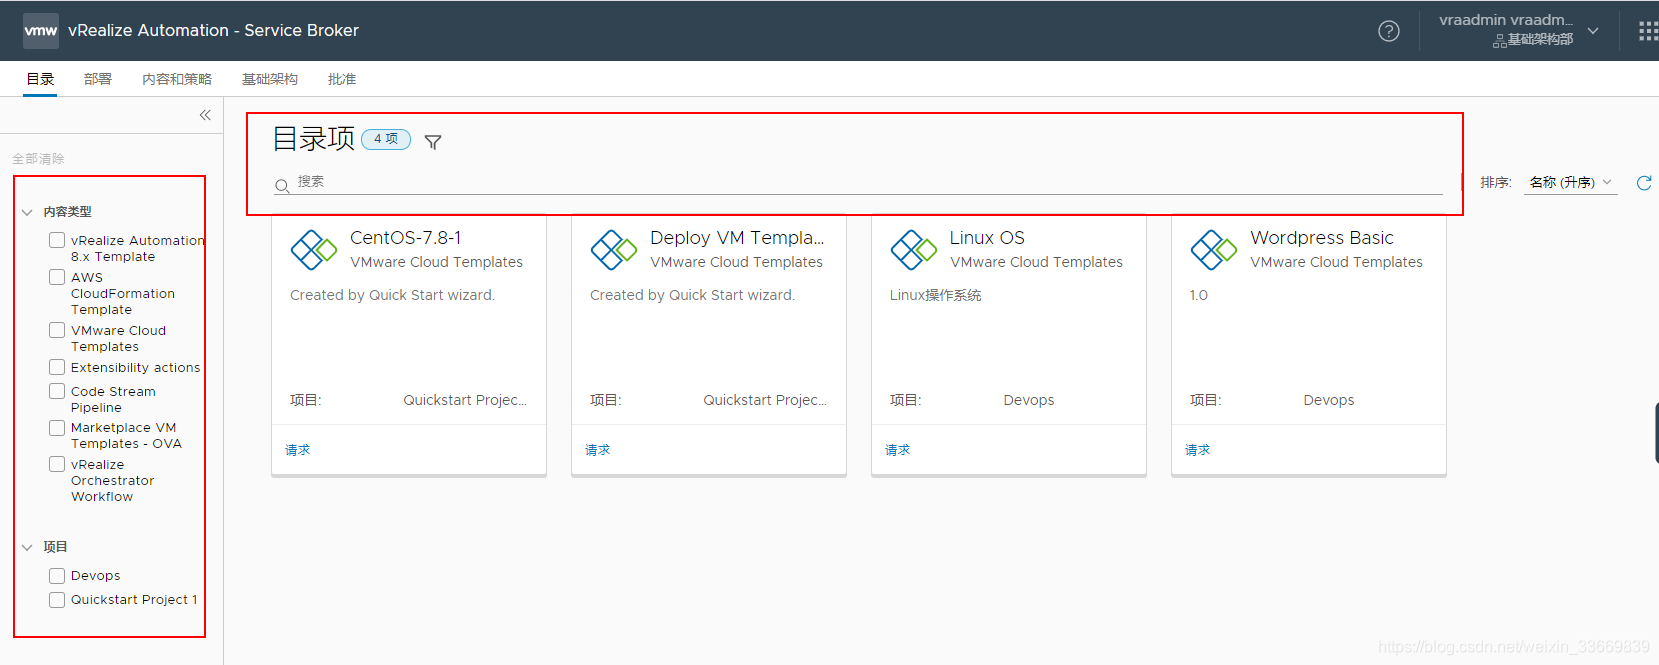1659x665 pixels.
Task: Click the Linux OS card icon
Action: tap(913, 250)
